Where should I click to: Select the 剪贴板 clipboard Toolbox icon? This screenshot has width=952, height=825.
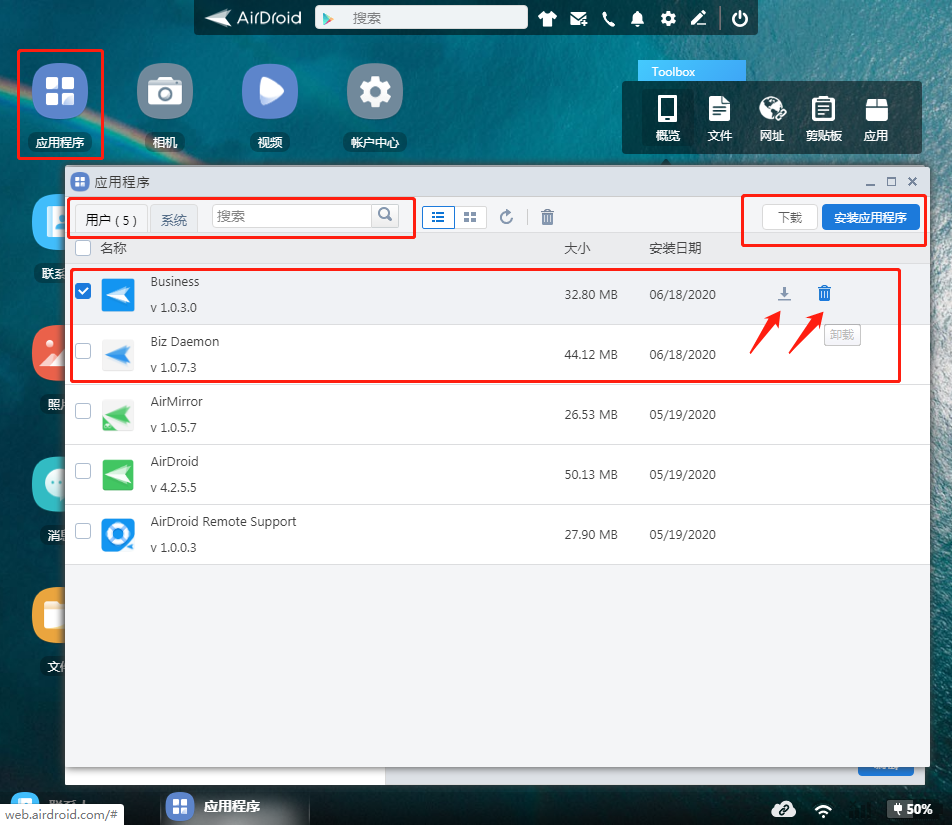[x=823, y=118]
